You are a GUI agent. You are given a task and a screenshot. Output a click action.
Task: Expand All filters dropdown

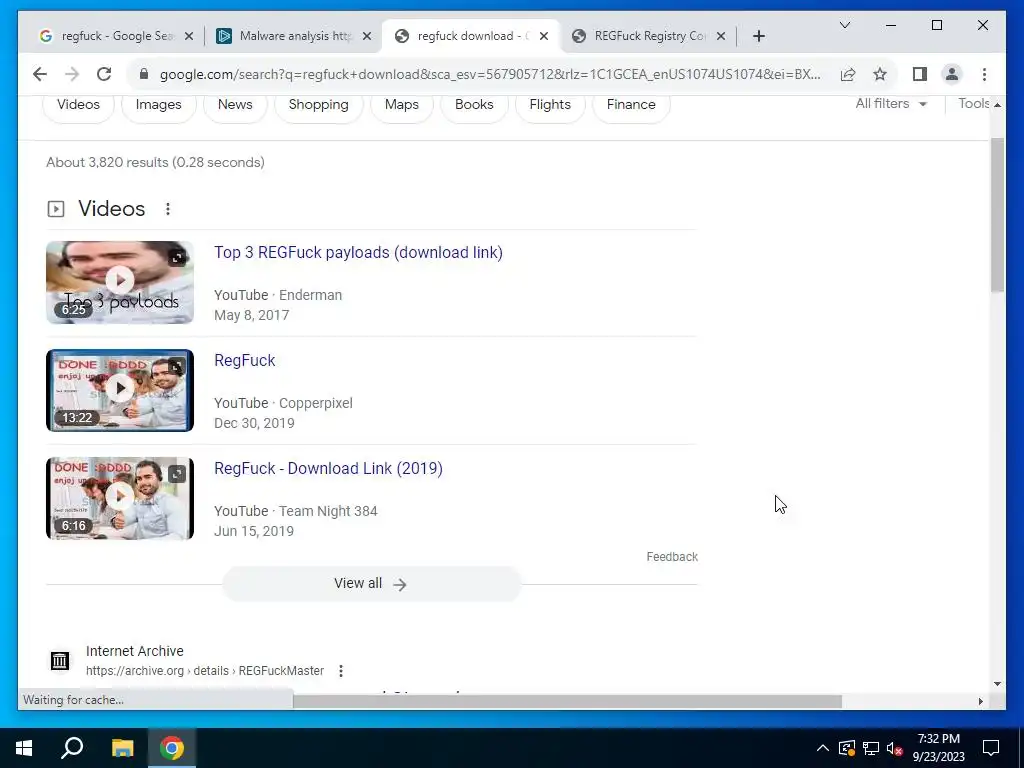[x=891, y=104]
